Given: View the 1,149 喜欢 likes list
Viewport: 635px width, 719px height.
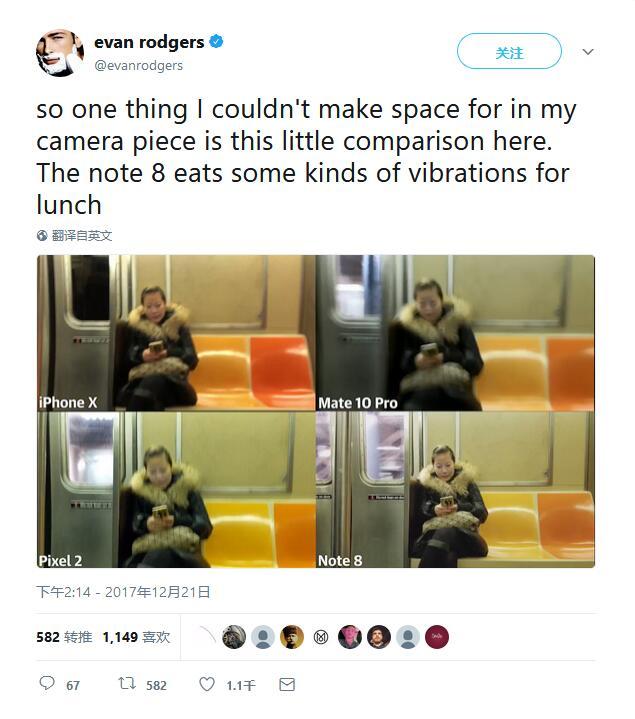Looking at the screenshot, I should pos(136,637).
